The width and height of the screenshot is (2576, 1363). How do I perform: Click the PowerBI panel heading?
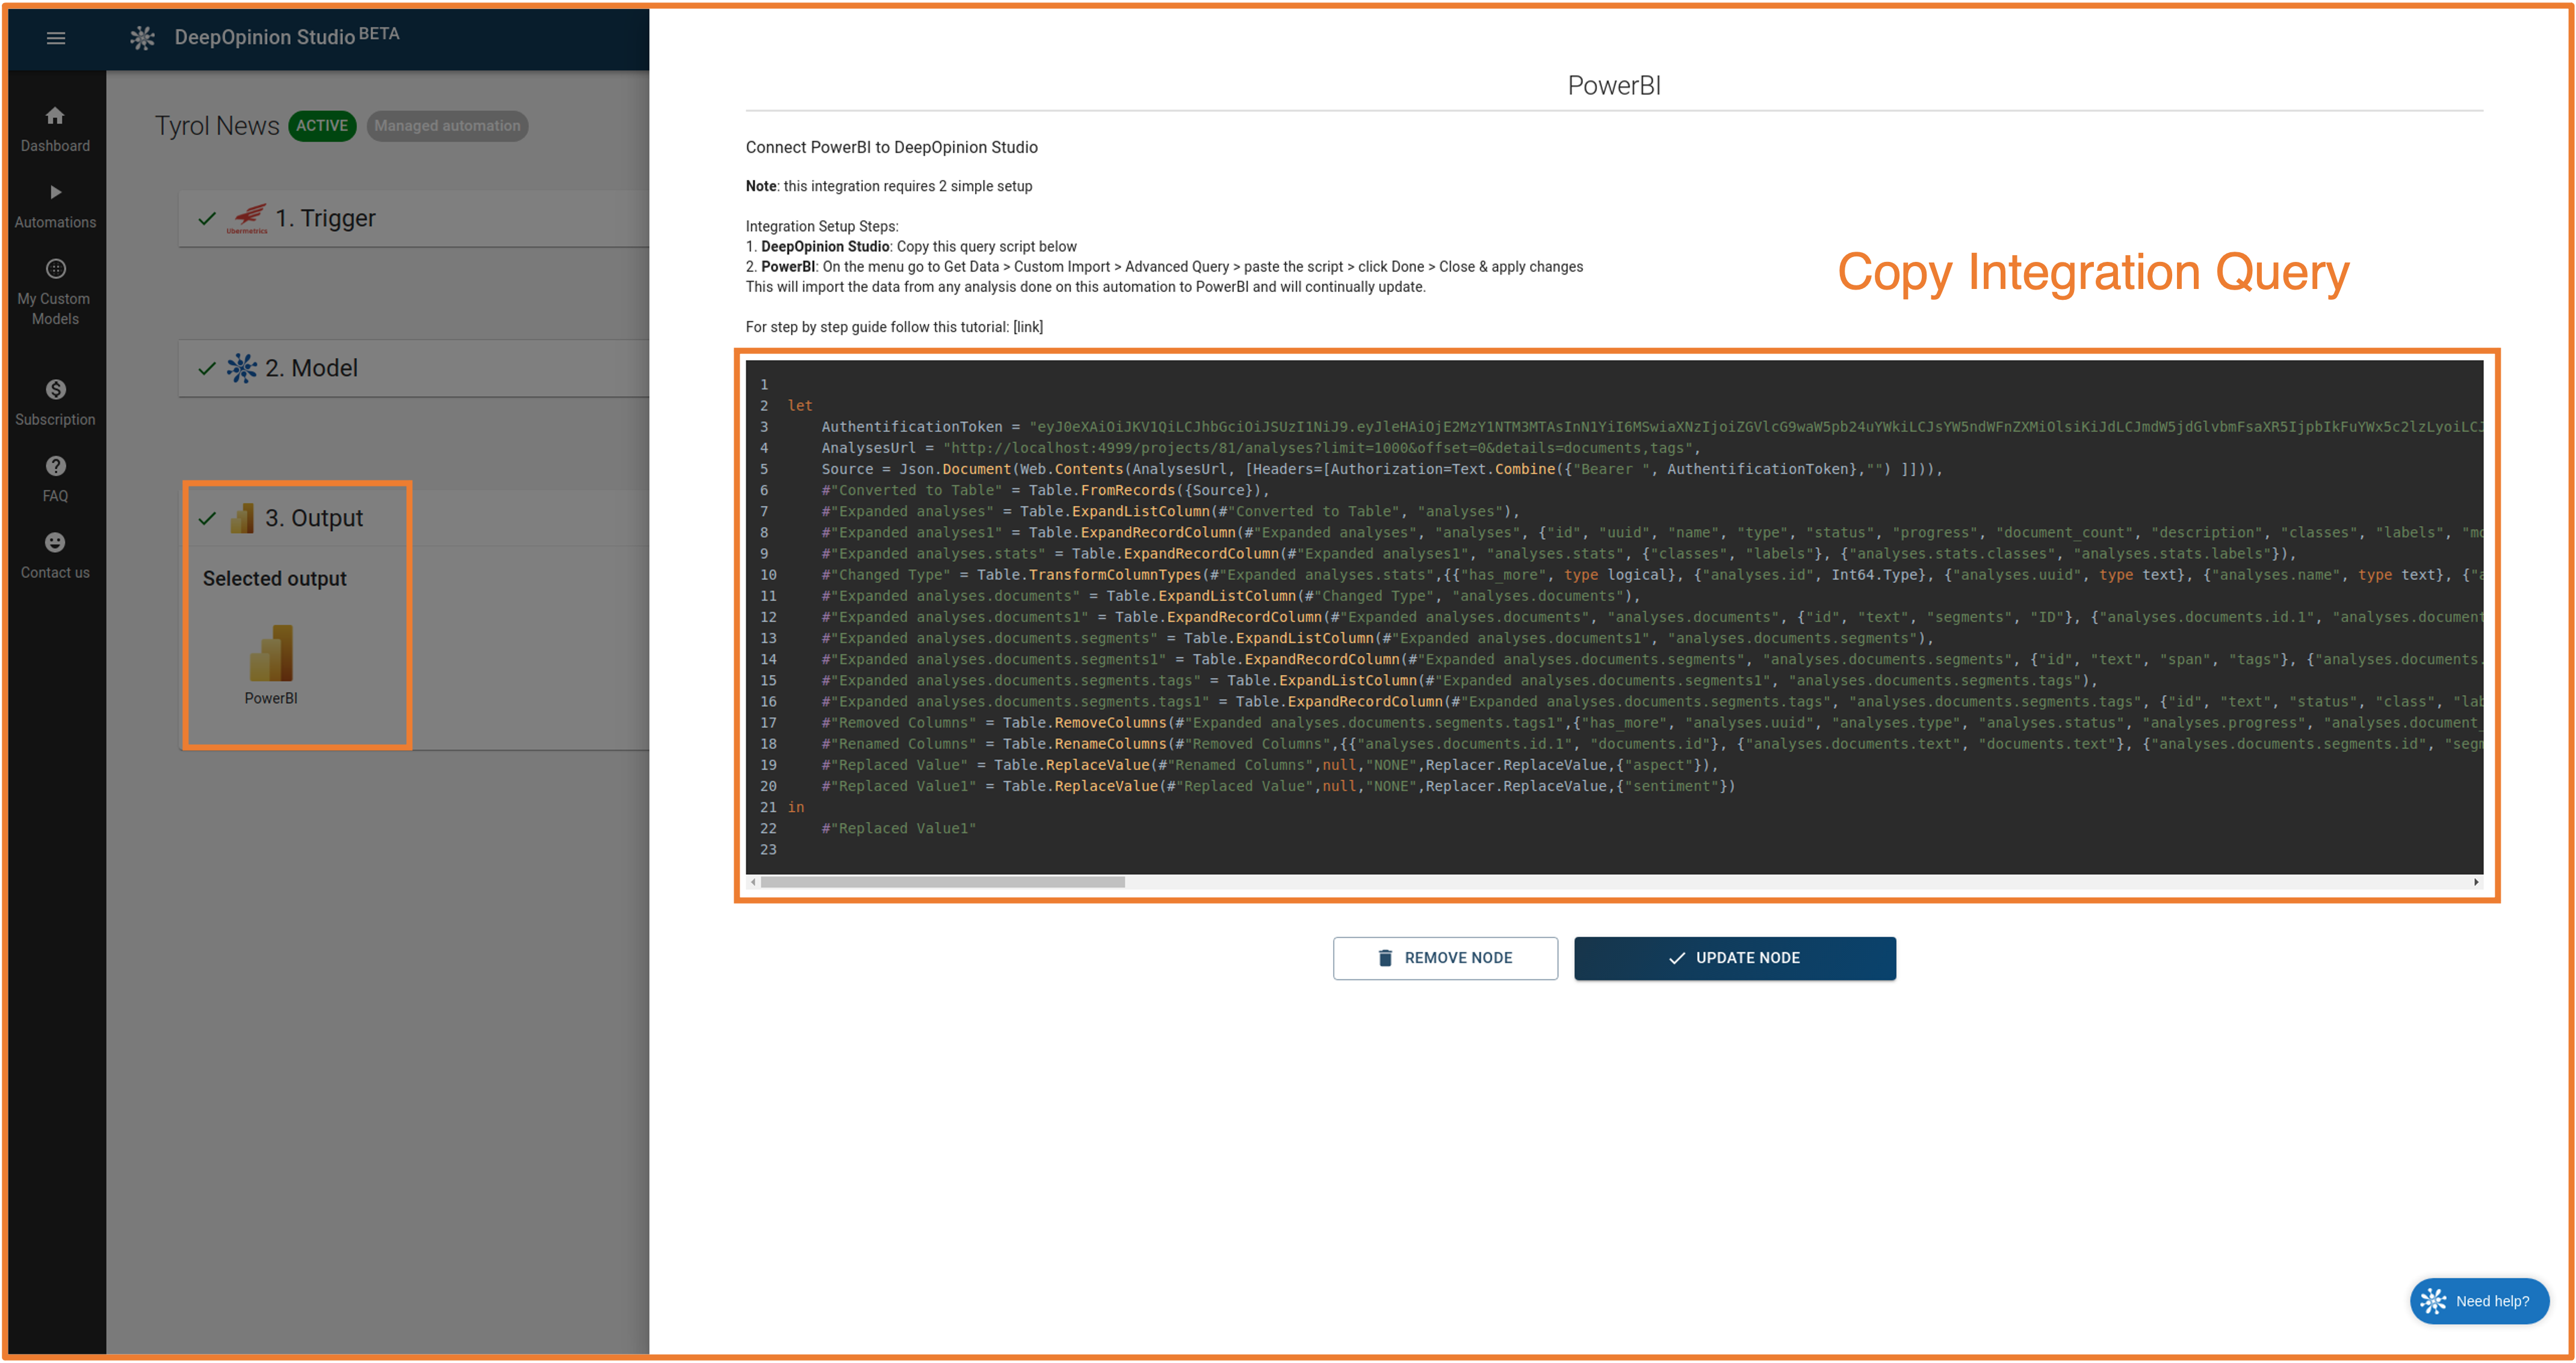click(x=1614, y=86)
